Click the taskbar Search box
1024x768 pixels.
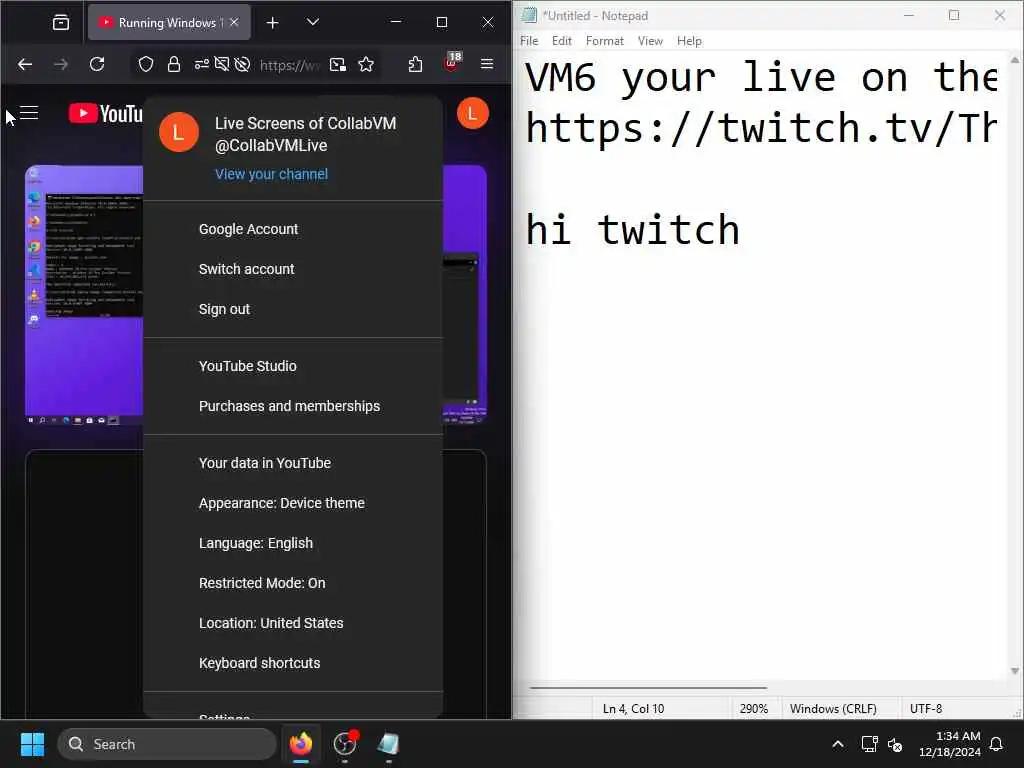point(167,744)
